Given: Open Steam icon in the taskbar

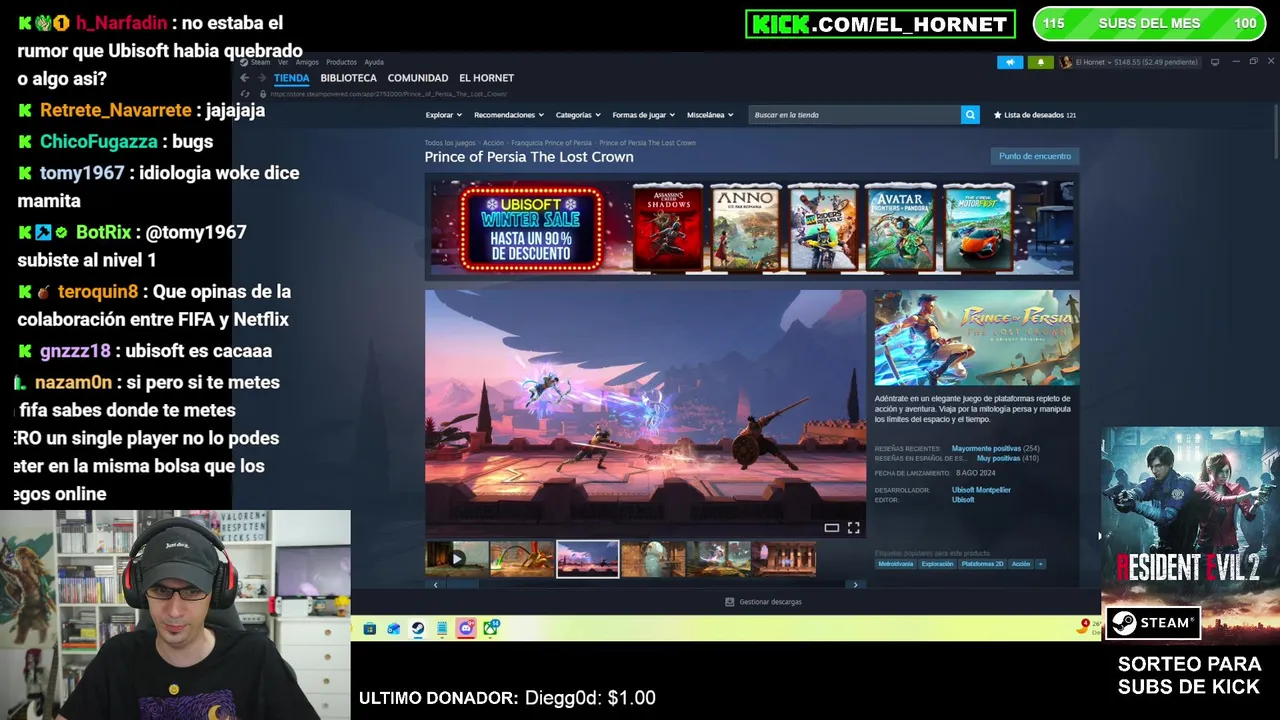Looking at the screenshot, I should (418, 628).
